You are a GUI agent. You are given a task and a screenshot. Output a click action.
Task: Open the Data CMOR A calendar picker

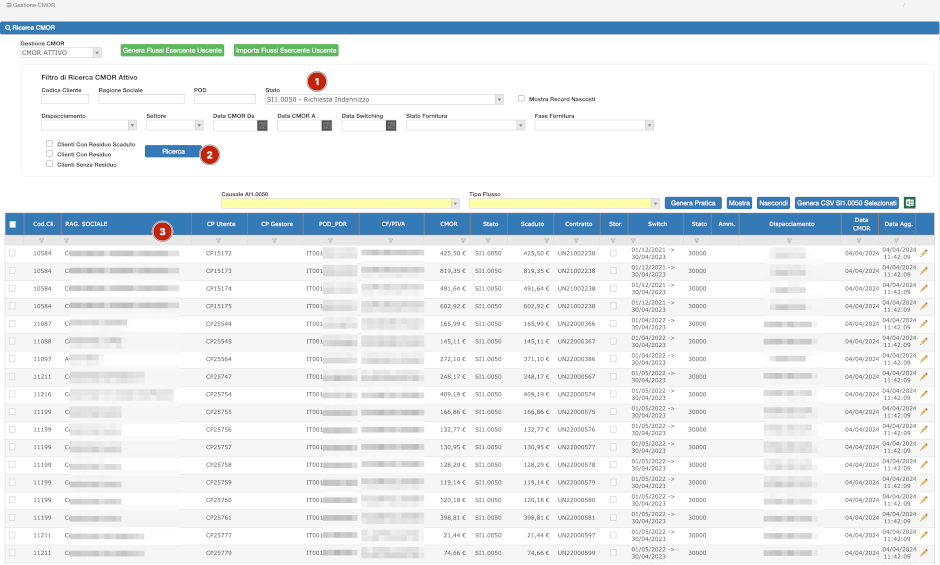(x=327, y=125)
